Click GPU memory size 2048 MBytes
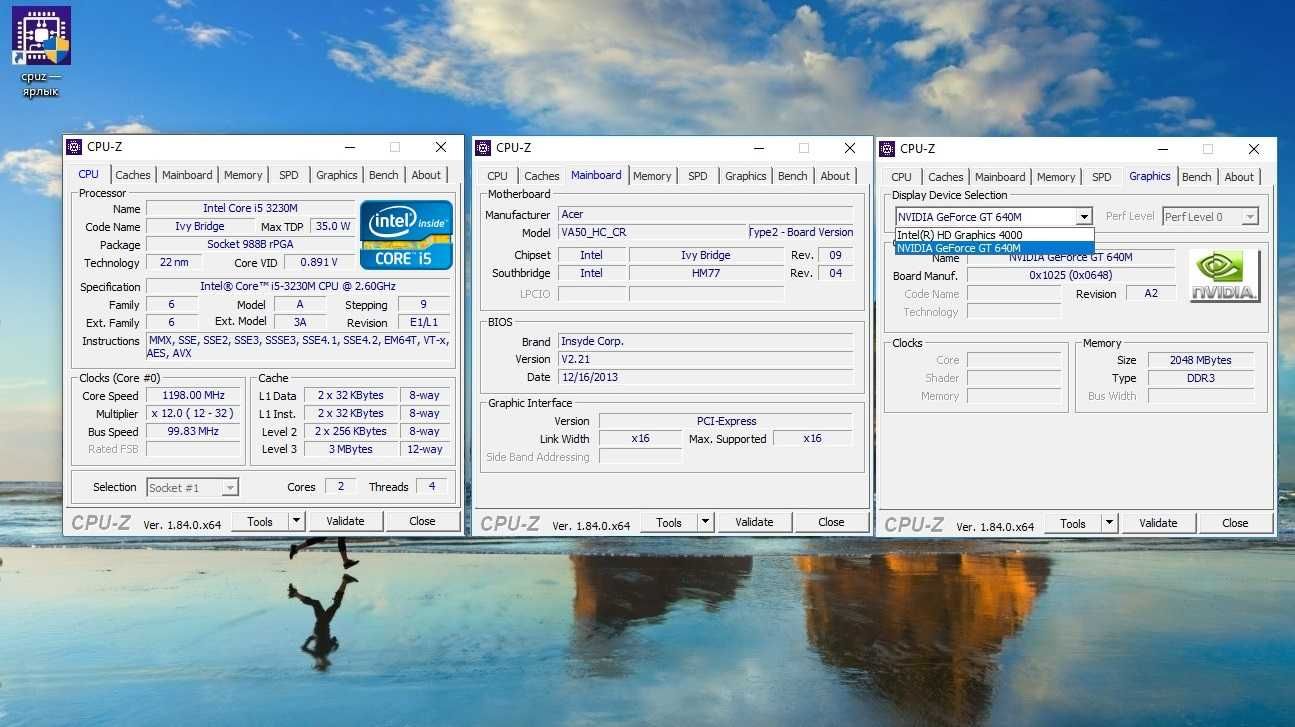This screenshot has height=727, width=1295. [1201, 360]
